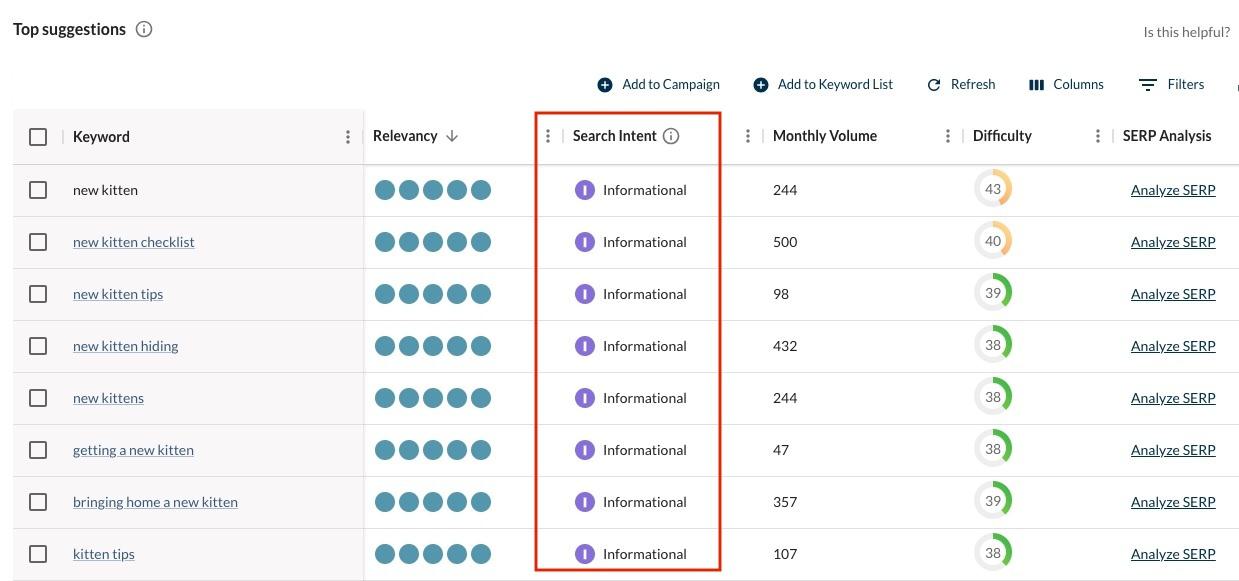Open the Keyword column options menu
Image resolution: width=1239 pixels, height=581 pixels.
click(347, 135)
